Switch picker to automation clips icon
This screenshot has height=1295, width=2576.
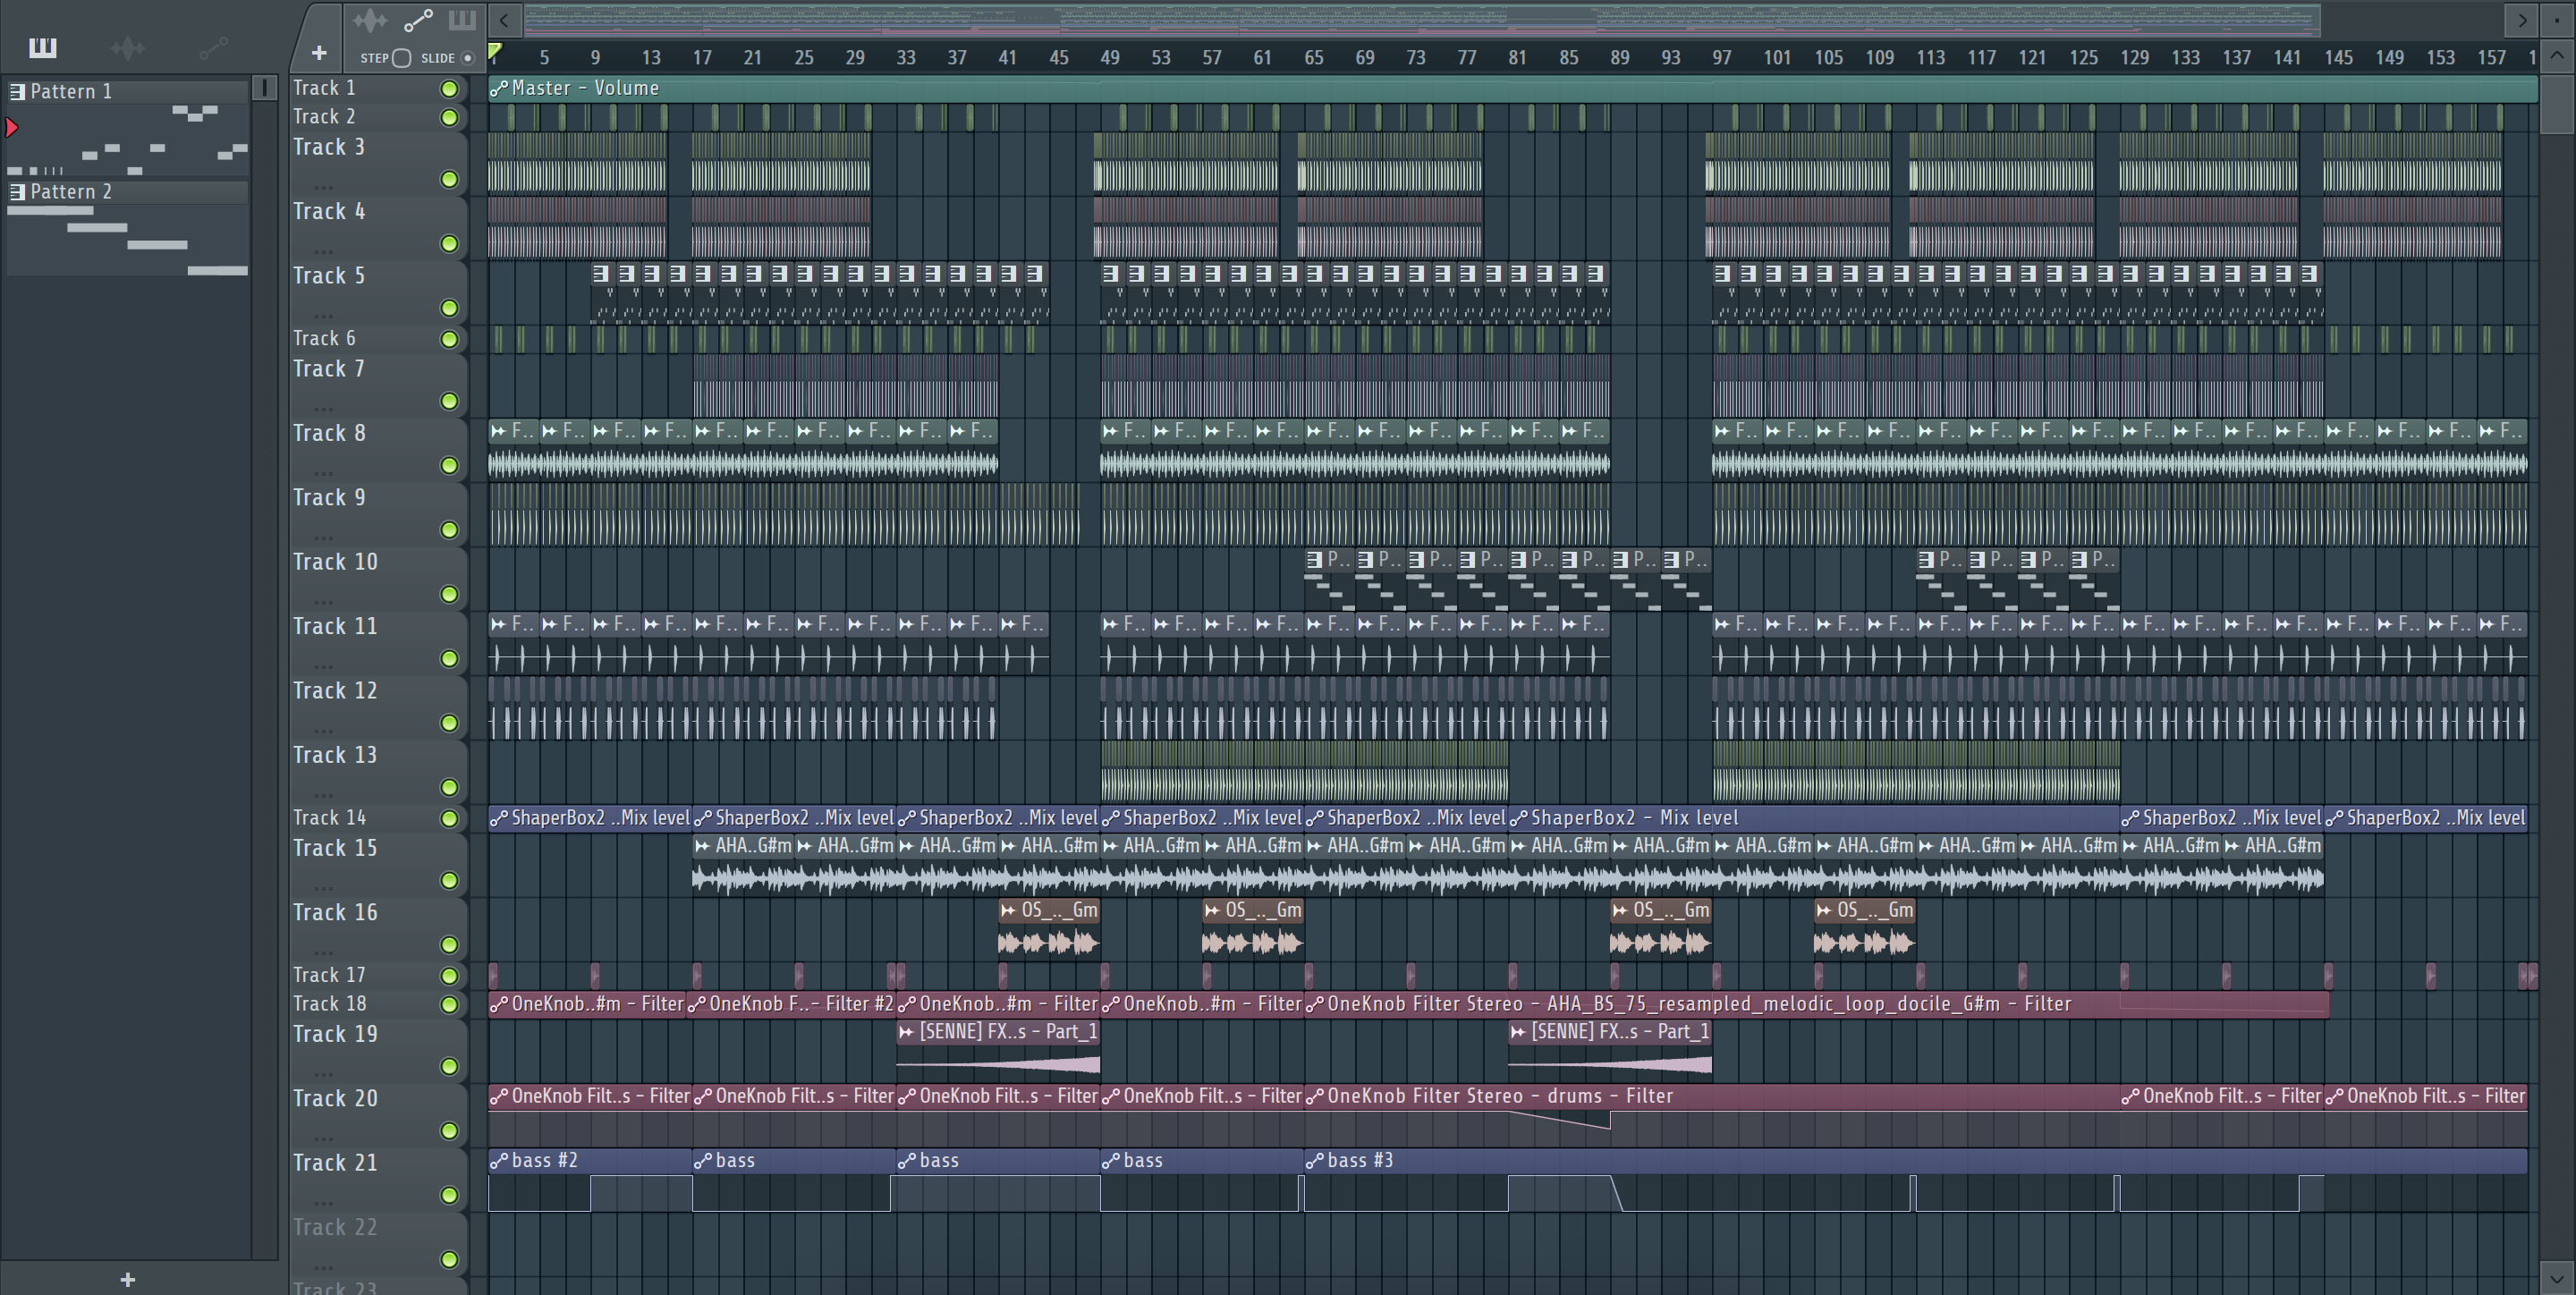213,47
